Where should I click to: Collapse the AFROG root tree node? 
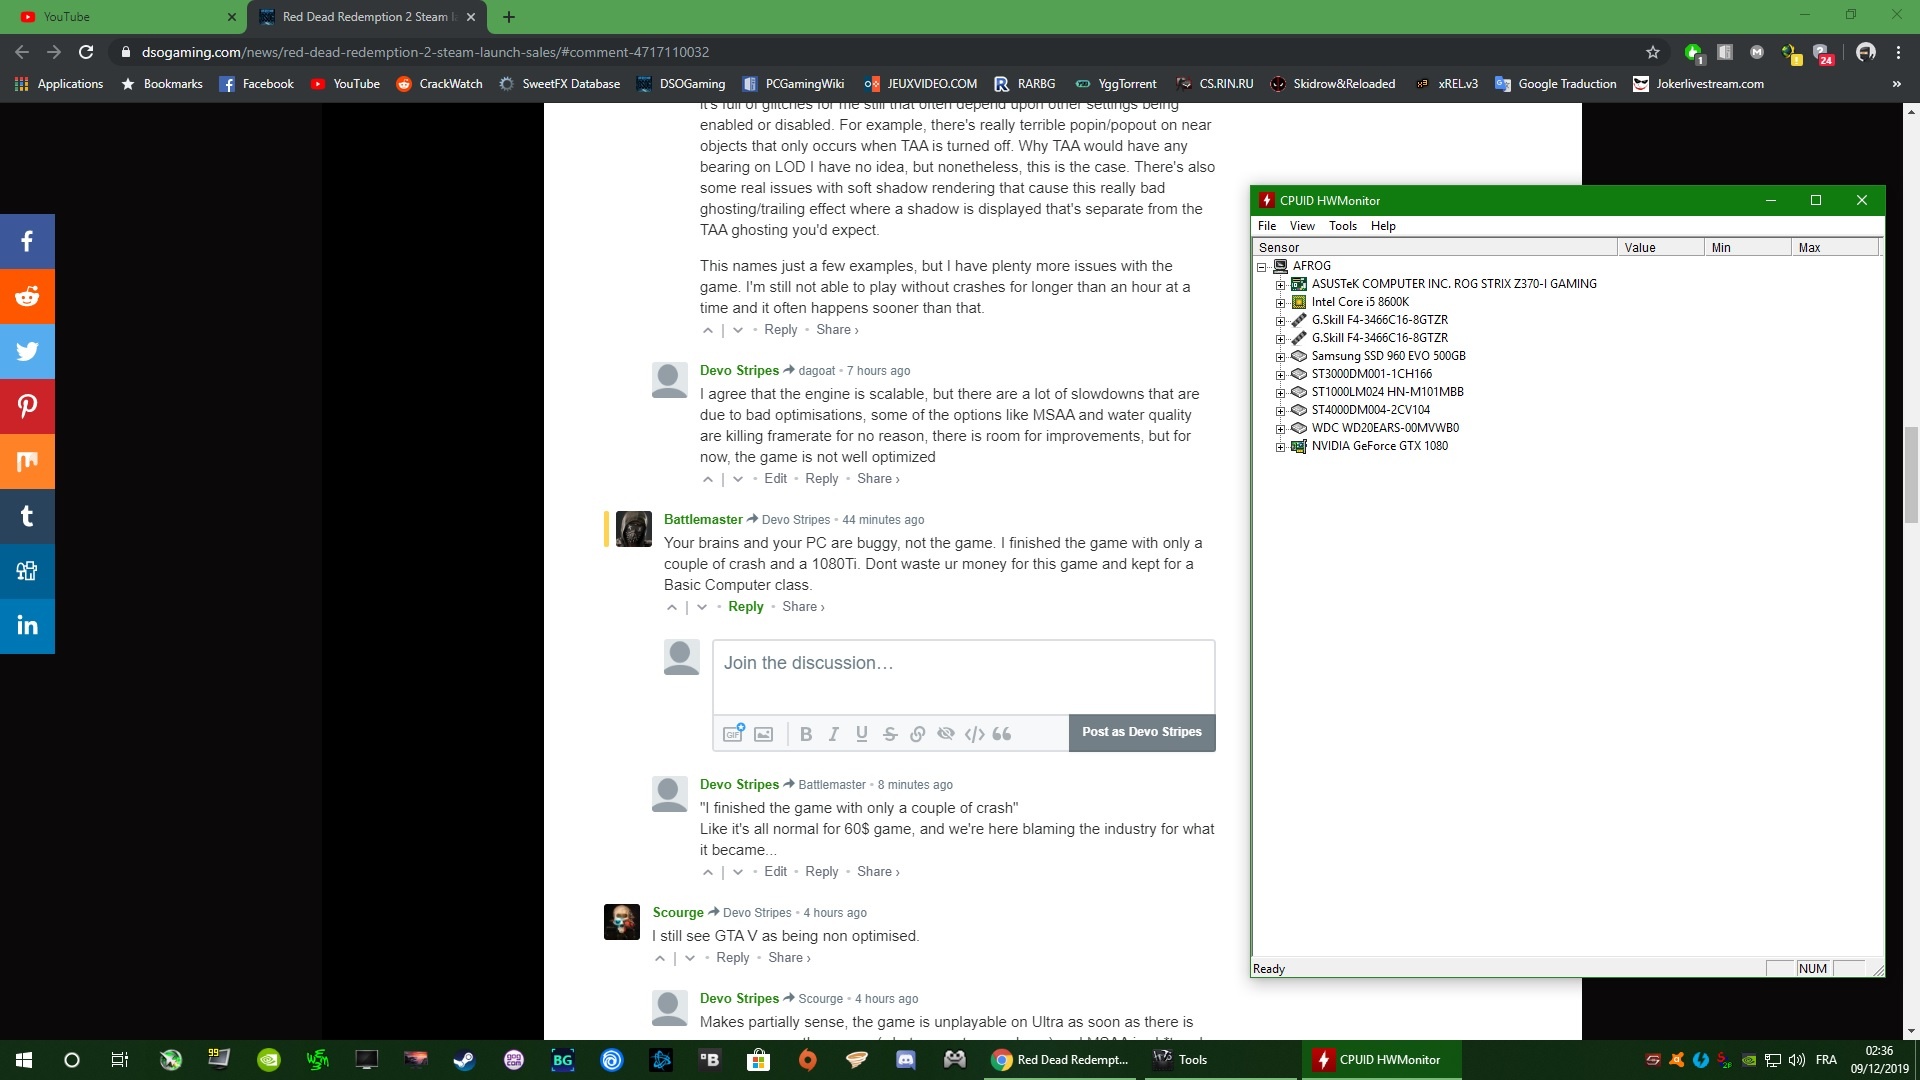coord(1262,266)
